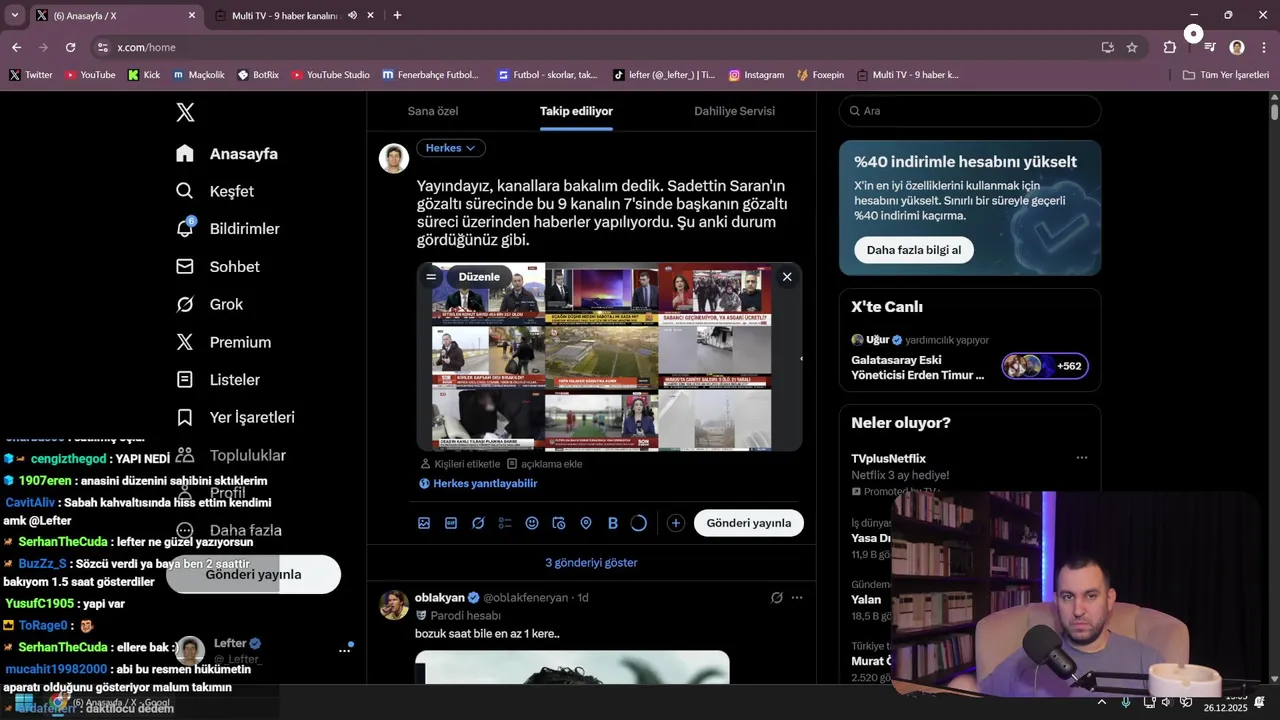The height and width of the screenshot is (720, 1280).
Task: Open Grok actions on oblakyan post
Action: [x=776, y=598]
